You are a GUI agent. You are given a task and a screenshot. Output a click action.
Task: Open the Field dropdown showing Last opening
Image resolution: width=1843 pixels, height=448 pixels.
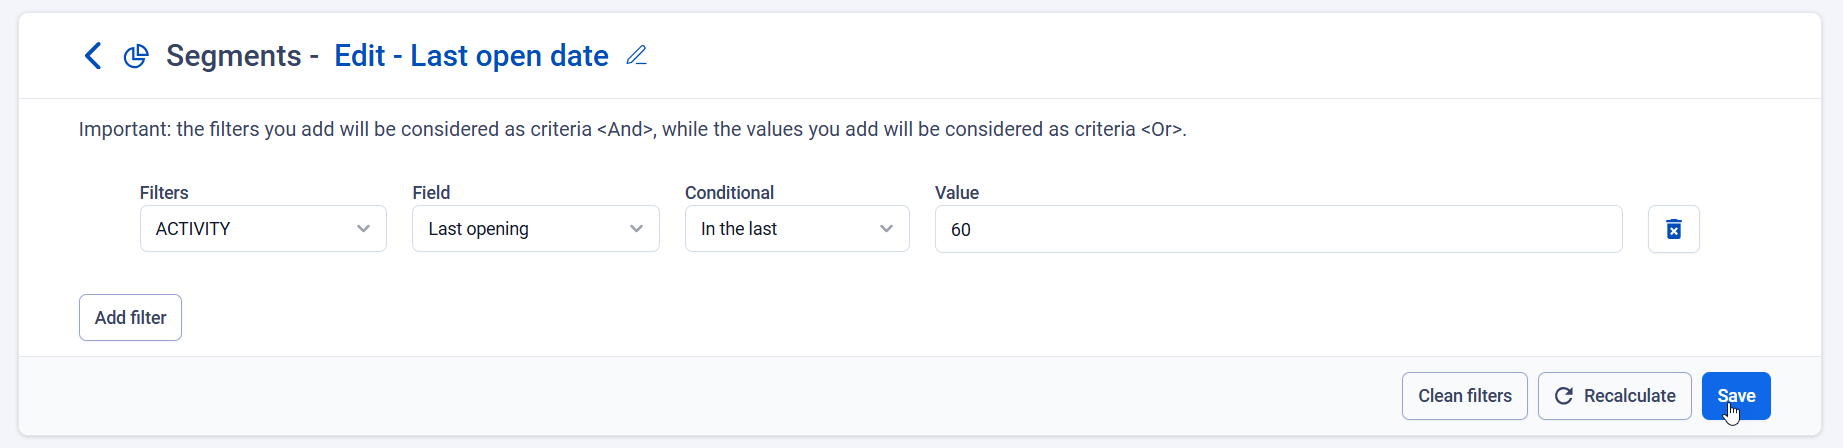535,229
